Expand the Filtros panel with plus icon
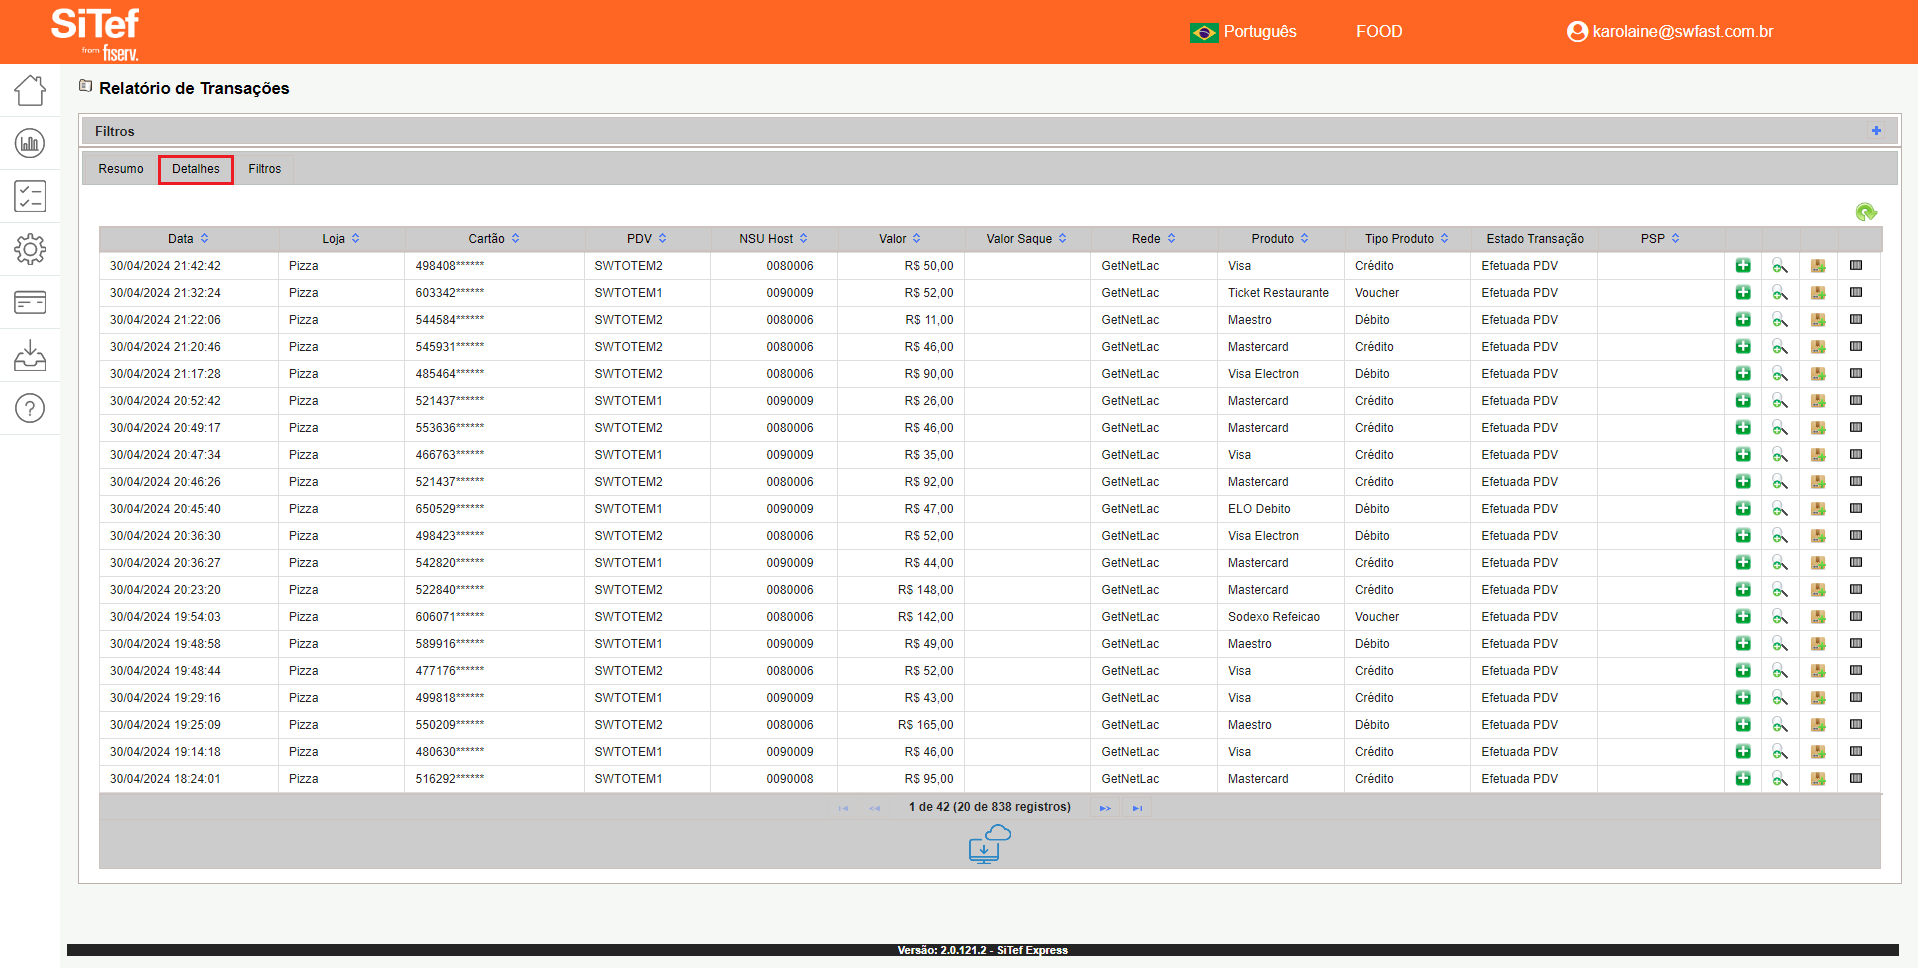 pos(1876,131)
